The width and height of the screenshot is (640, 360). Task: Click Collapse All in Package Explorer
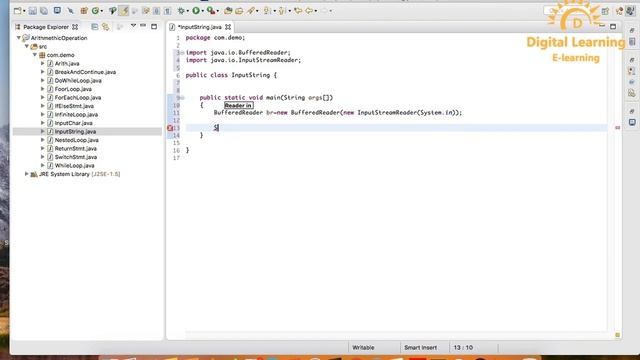[x=95, y=27]
